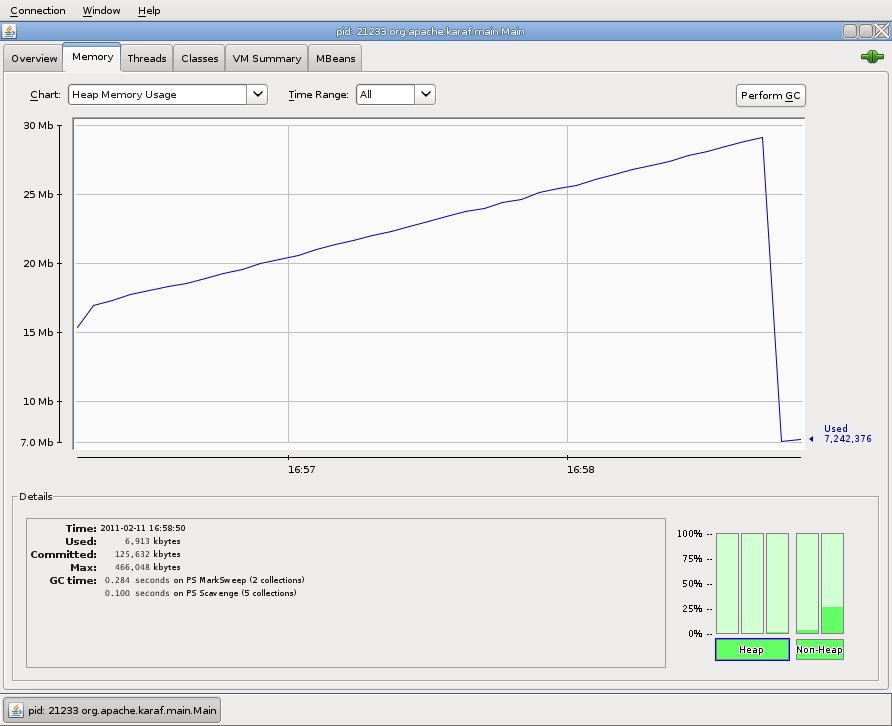This screenshot has height=726, width=892.
Task: Click the pid 21233 taskbar button at bottom
Action: tap(112, 711)
